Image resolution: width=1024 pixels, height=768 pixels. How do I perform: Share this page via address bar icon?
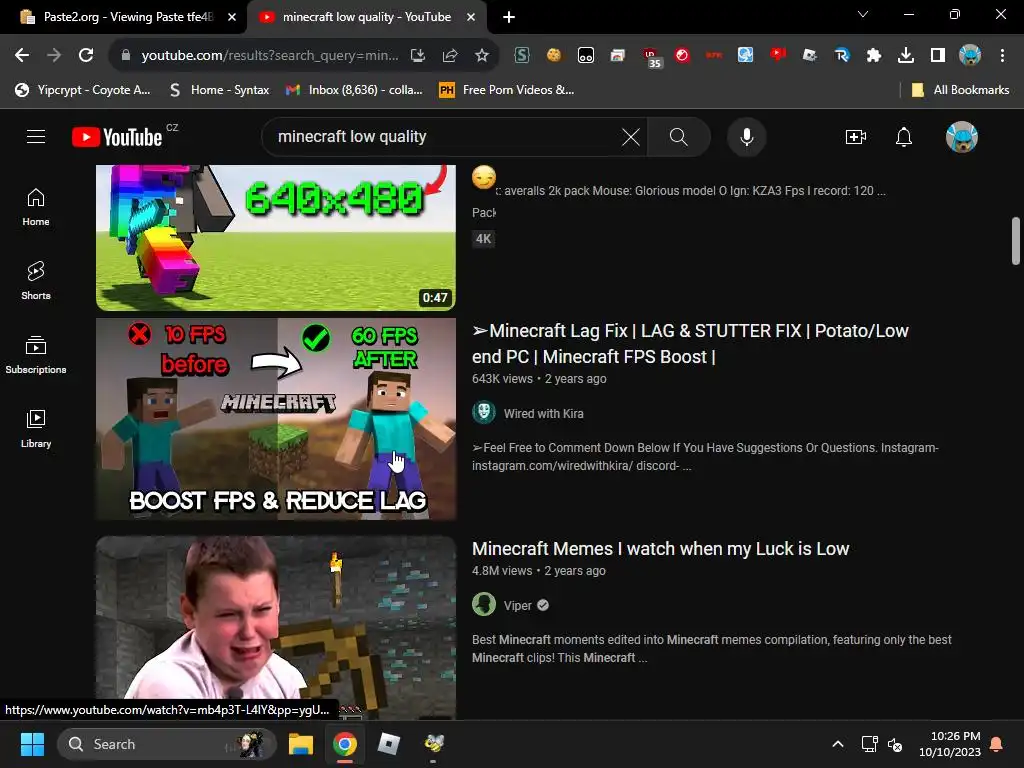(x=450, y=56)
